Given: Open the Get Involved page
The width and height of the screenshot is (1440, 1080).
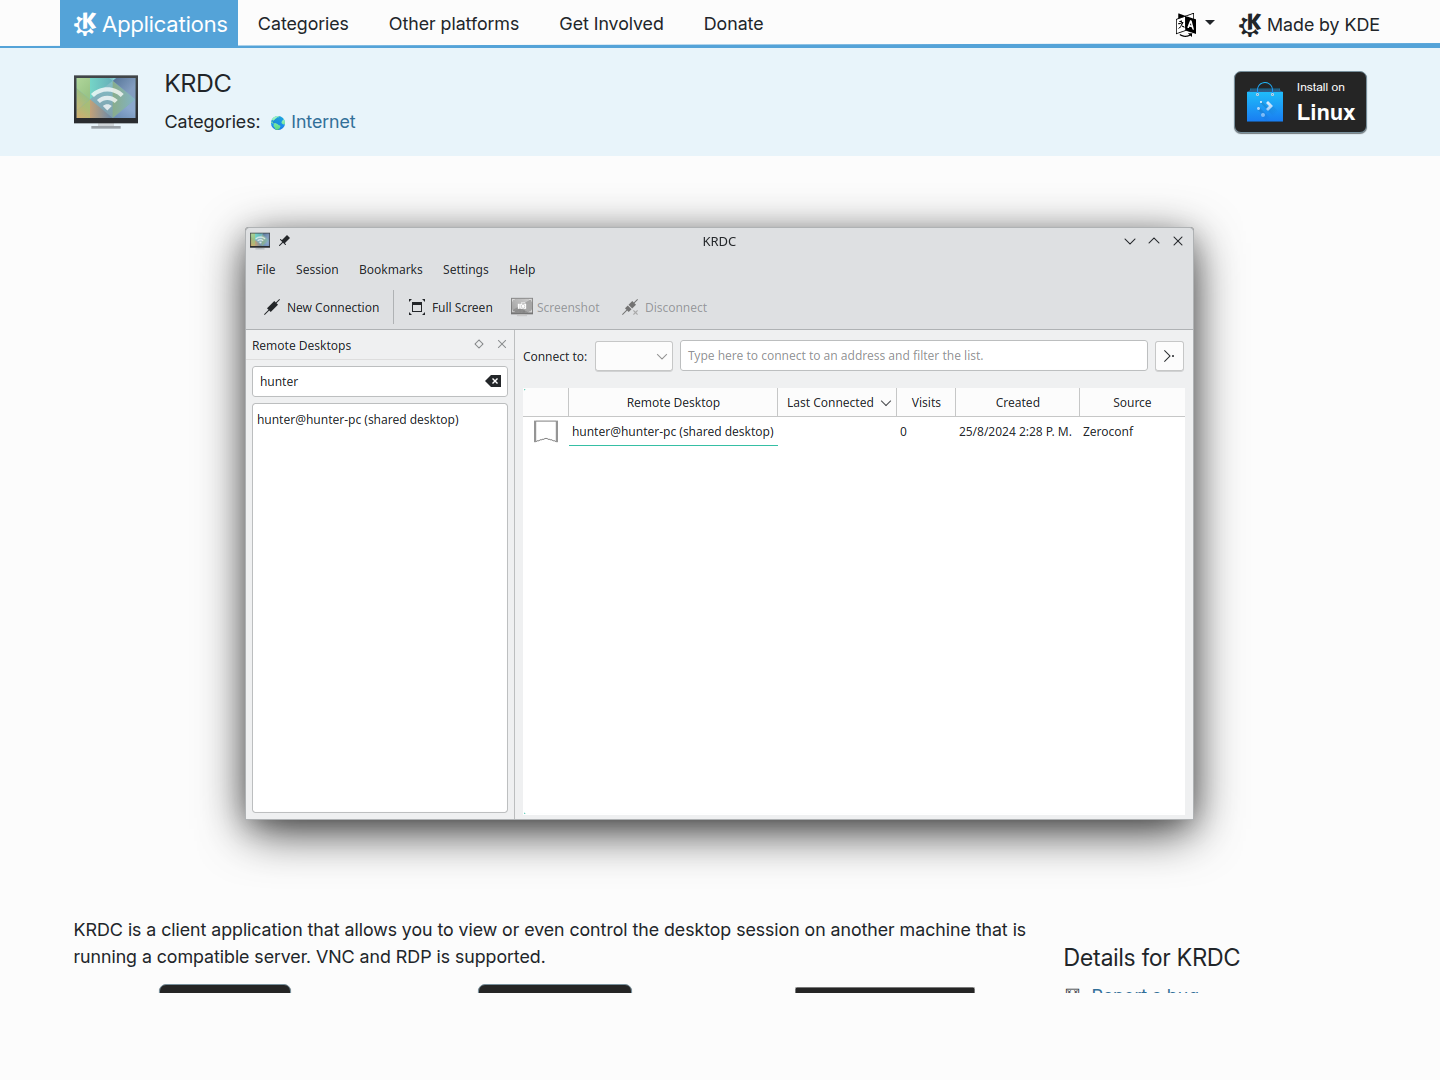Looking at the screenshot, I should (611, 23).
